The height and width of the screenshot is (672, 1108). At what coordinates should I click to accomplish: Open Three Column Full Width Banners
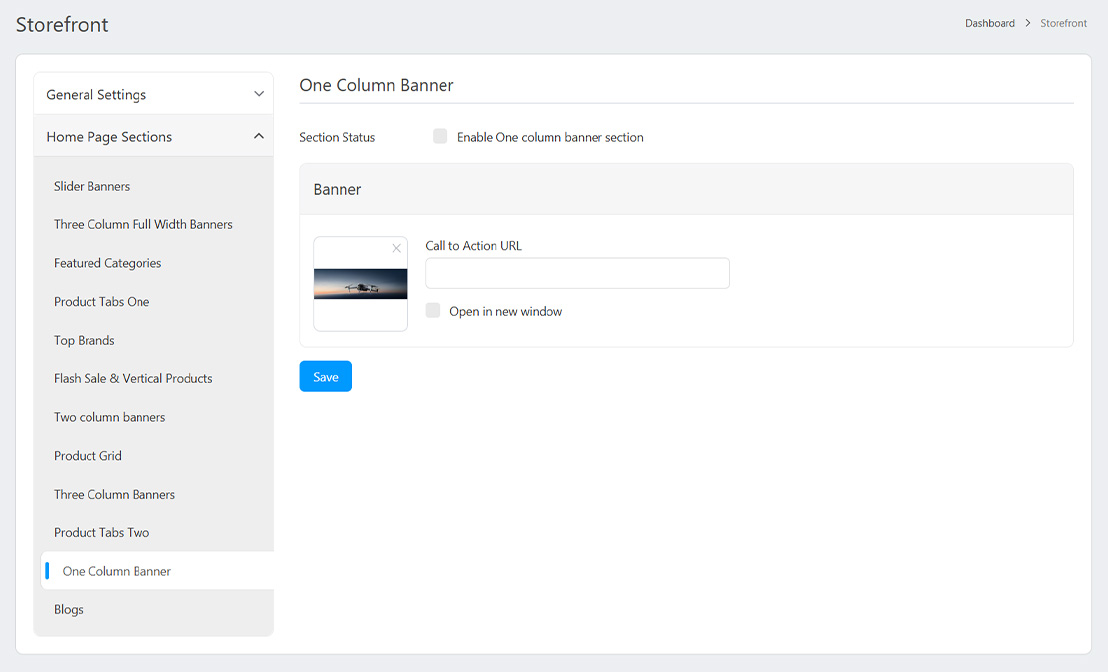[143, 224]
